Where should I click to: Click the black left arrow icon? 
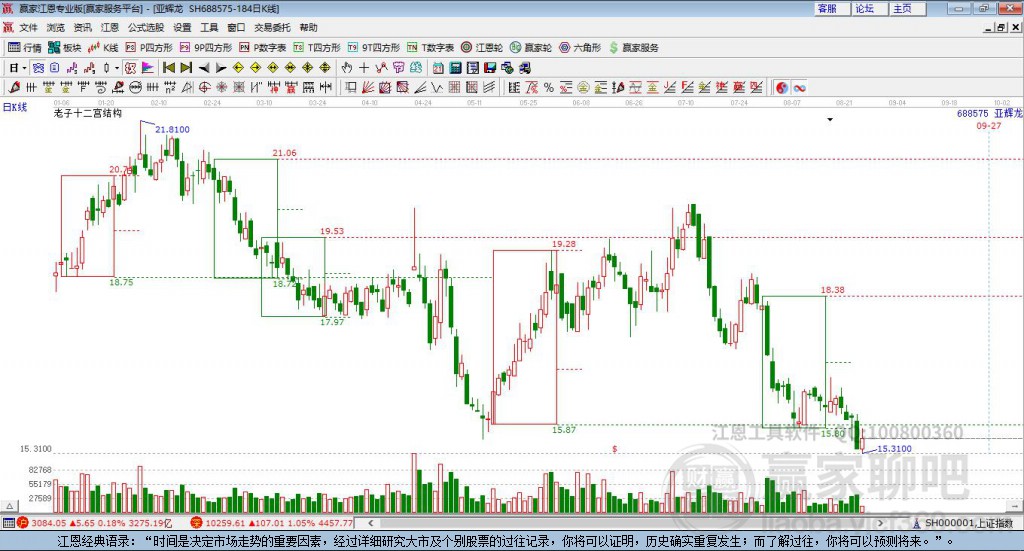click(x=204, y=68)
